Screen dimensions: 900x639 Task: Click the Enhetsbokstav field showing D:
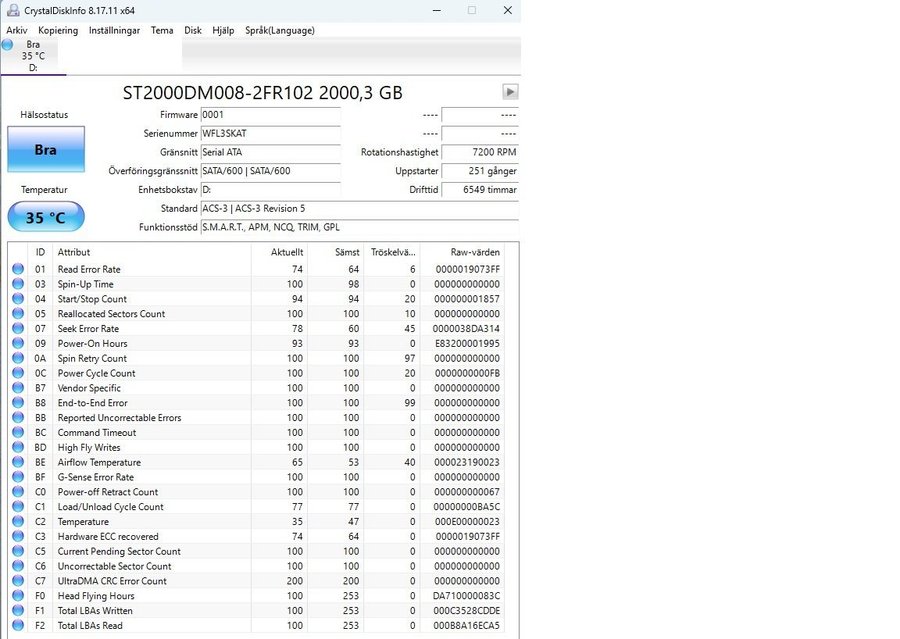point(270,189)
